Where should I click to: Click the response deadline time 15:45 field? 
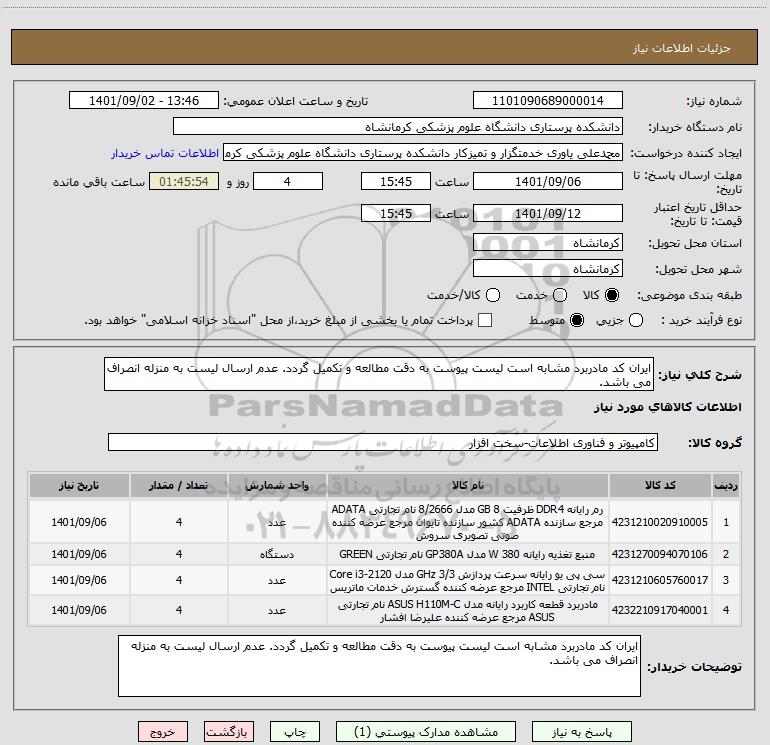click(x=396, y=181)
